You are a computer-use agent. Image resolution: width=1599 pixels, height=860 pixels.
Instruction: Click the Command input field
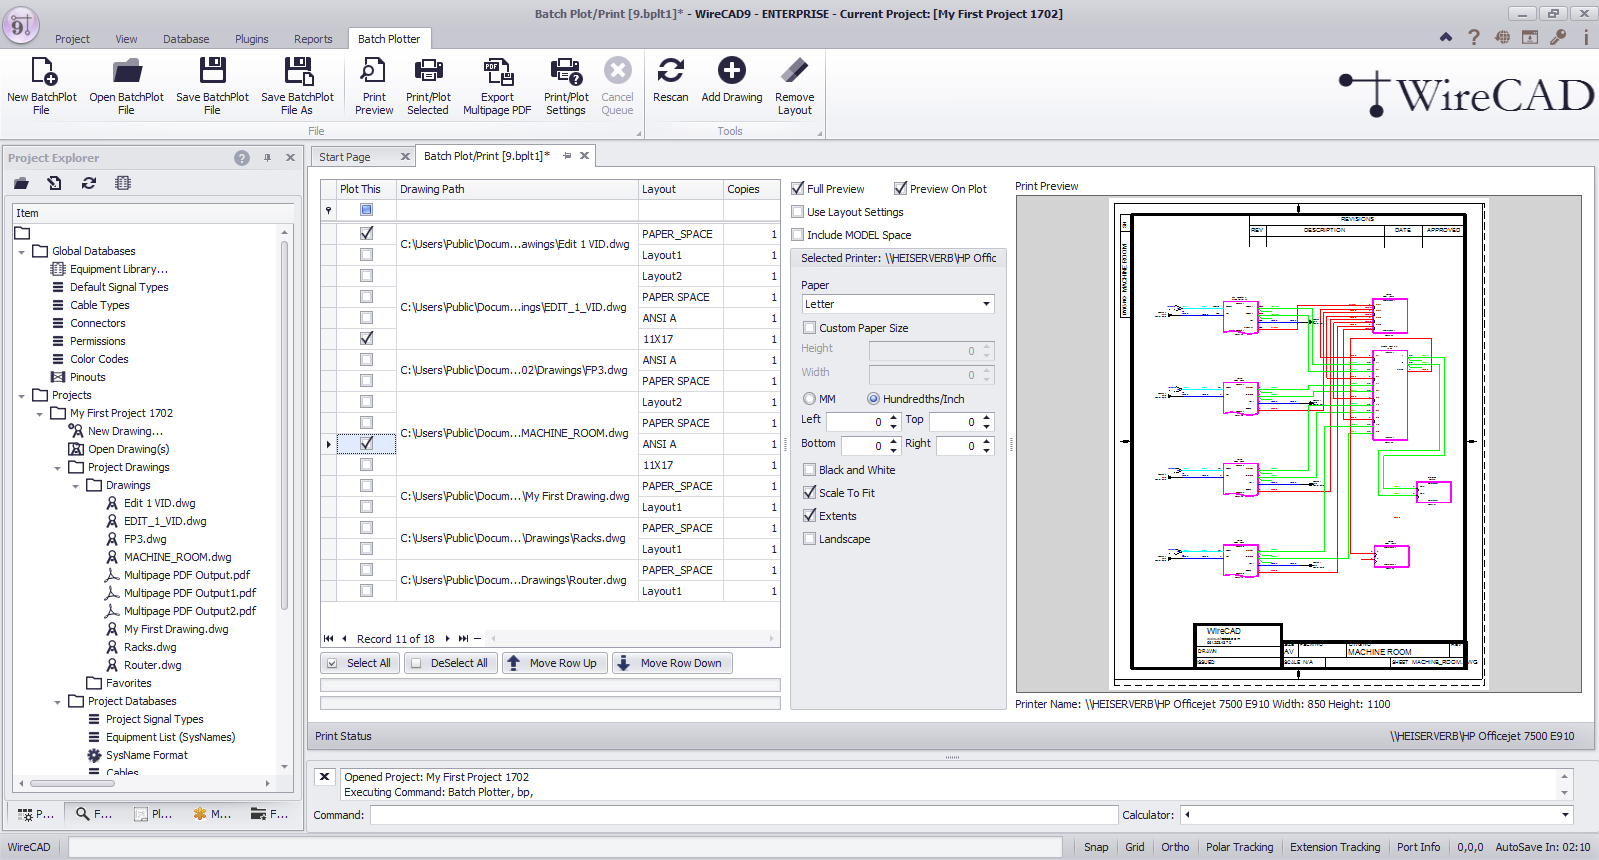(x=743, y=815)
